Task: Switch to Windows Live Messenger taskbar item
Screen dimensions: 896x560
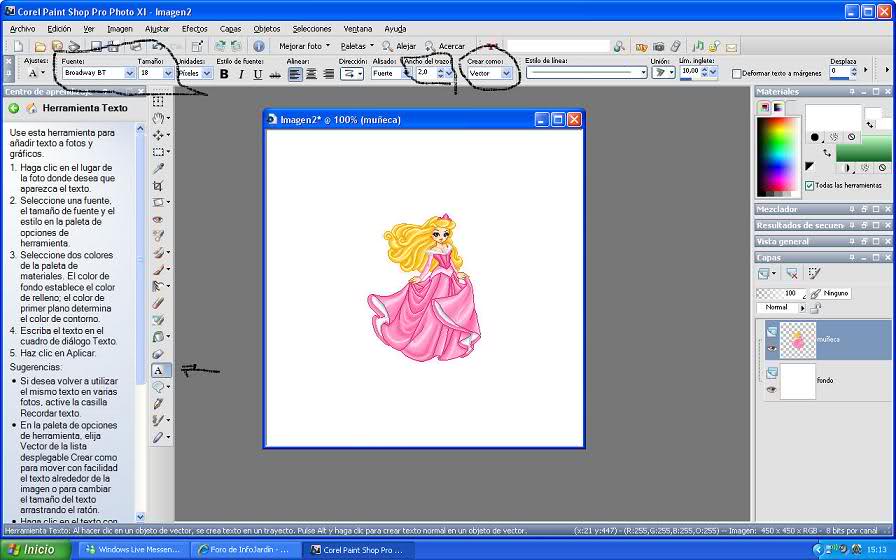Action: tap(133, 550)
